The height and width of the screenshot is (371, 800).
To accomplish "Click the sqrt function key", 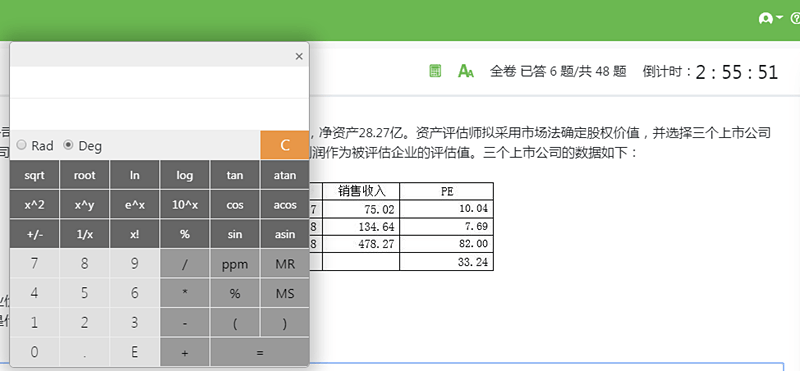I will coord(35,175).
